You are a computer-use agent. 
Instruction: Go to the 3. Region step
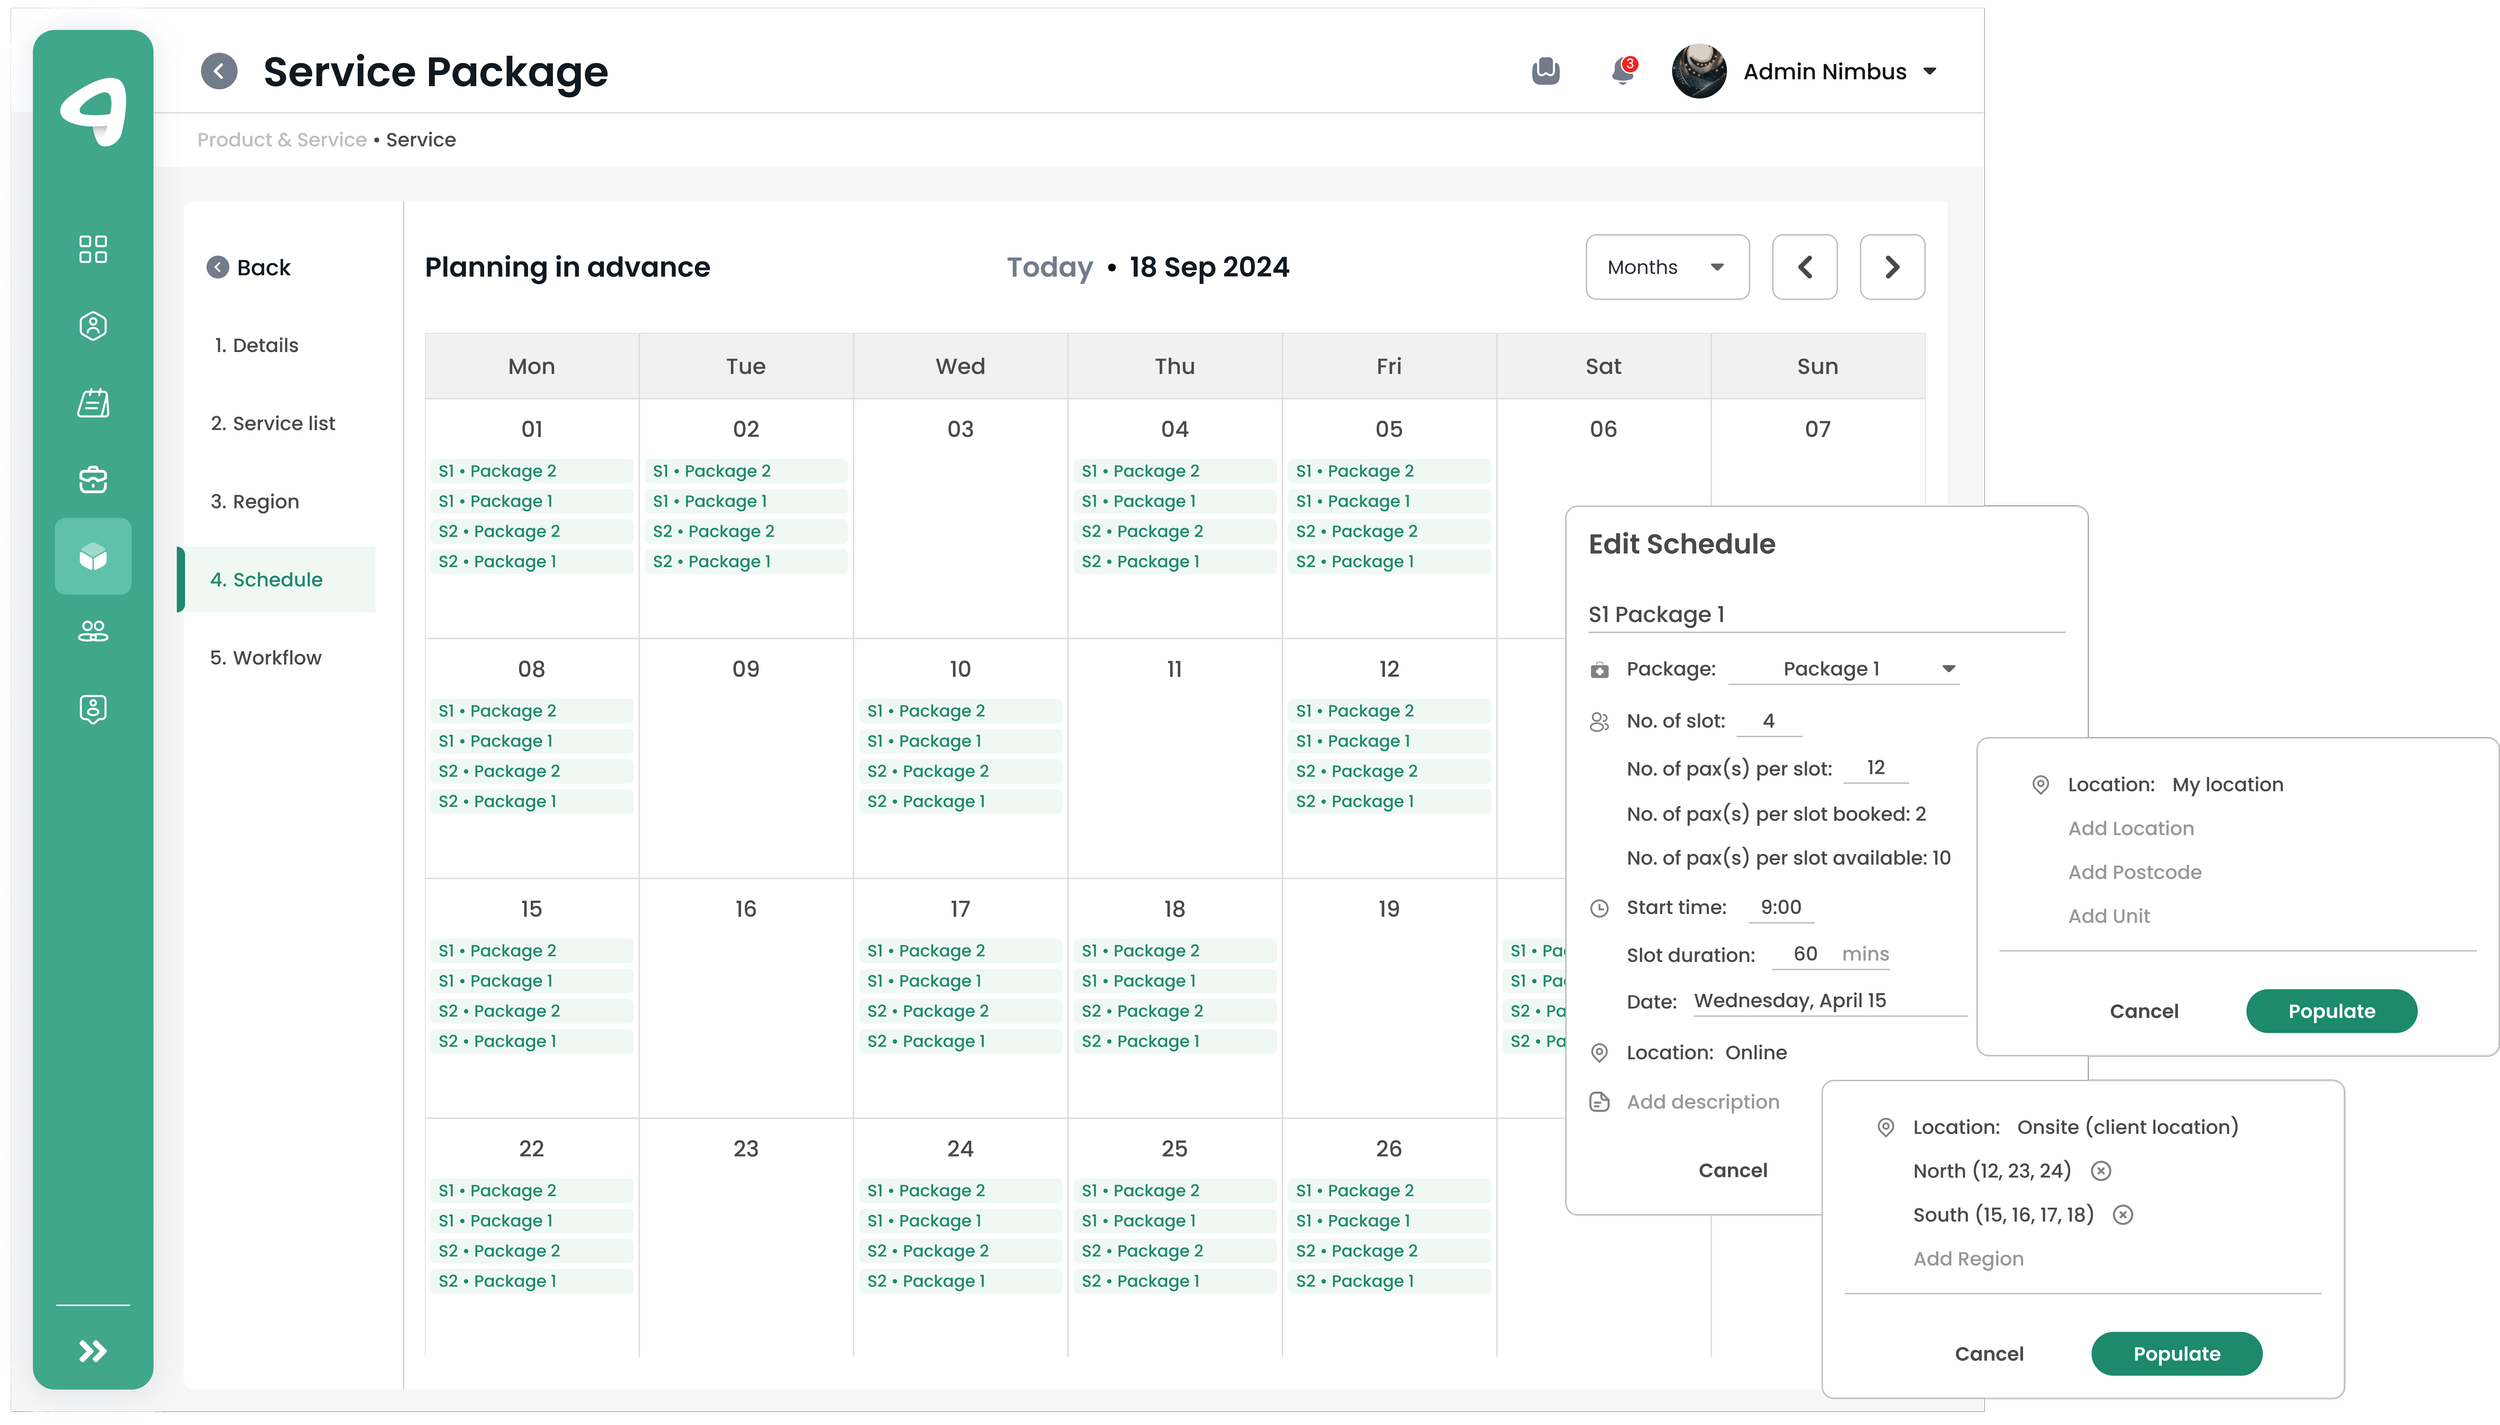point(255,502)
